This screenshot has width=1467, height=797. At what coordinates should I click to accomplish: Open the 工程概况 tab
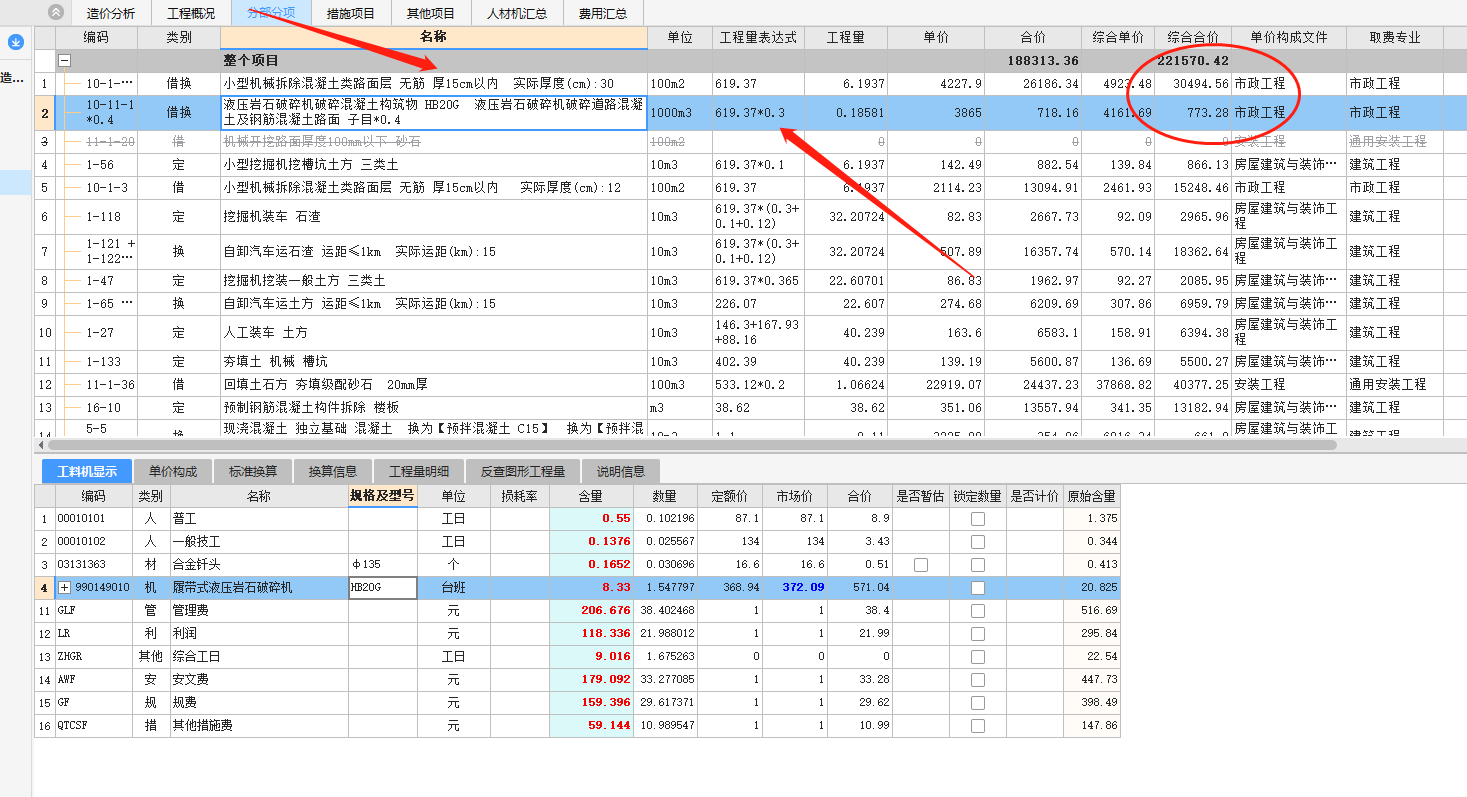[191, 13]
